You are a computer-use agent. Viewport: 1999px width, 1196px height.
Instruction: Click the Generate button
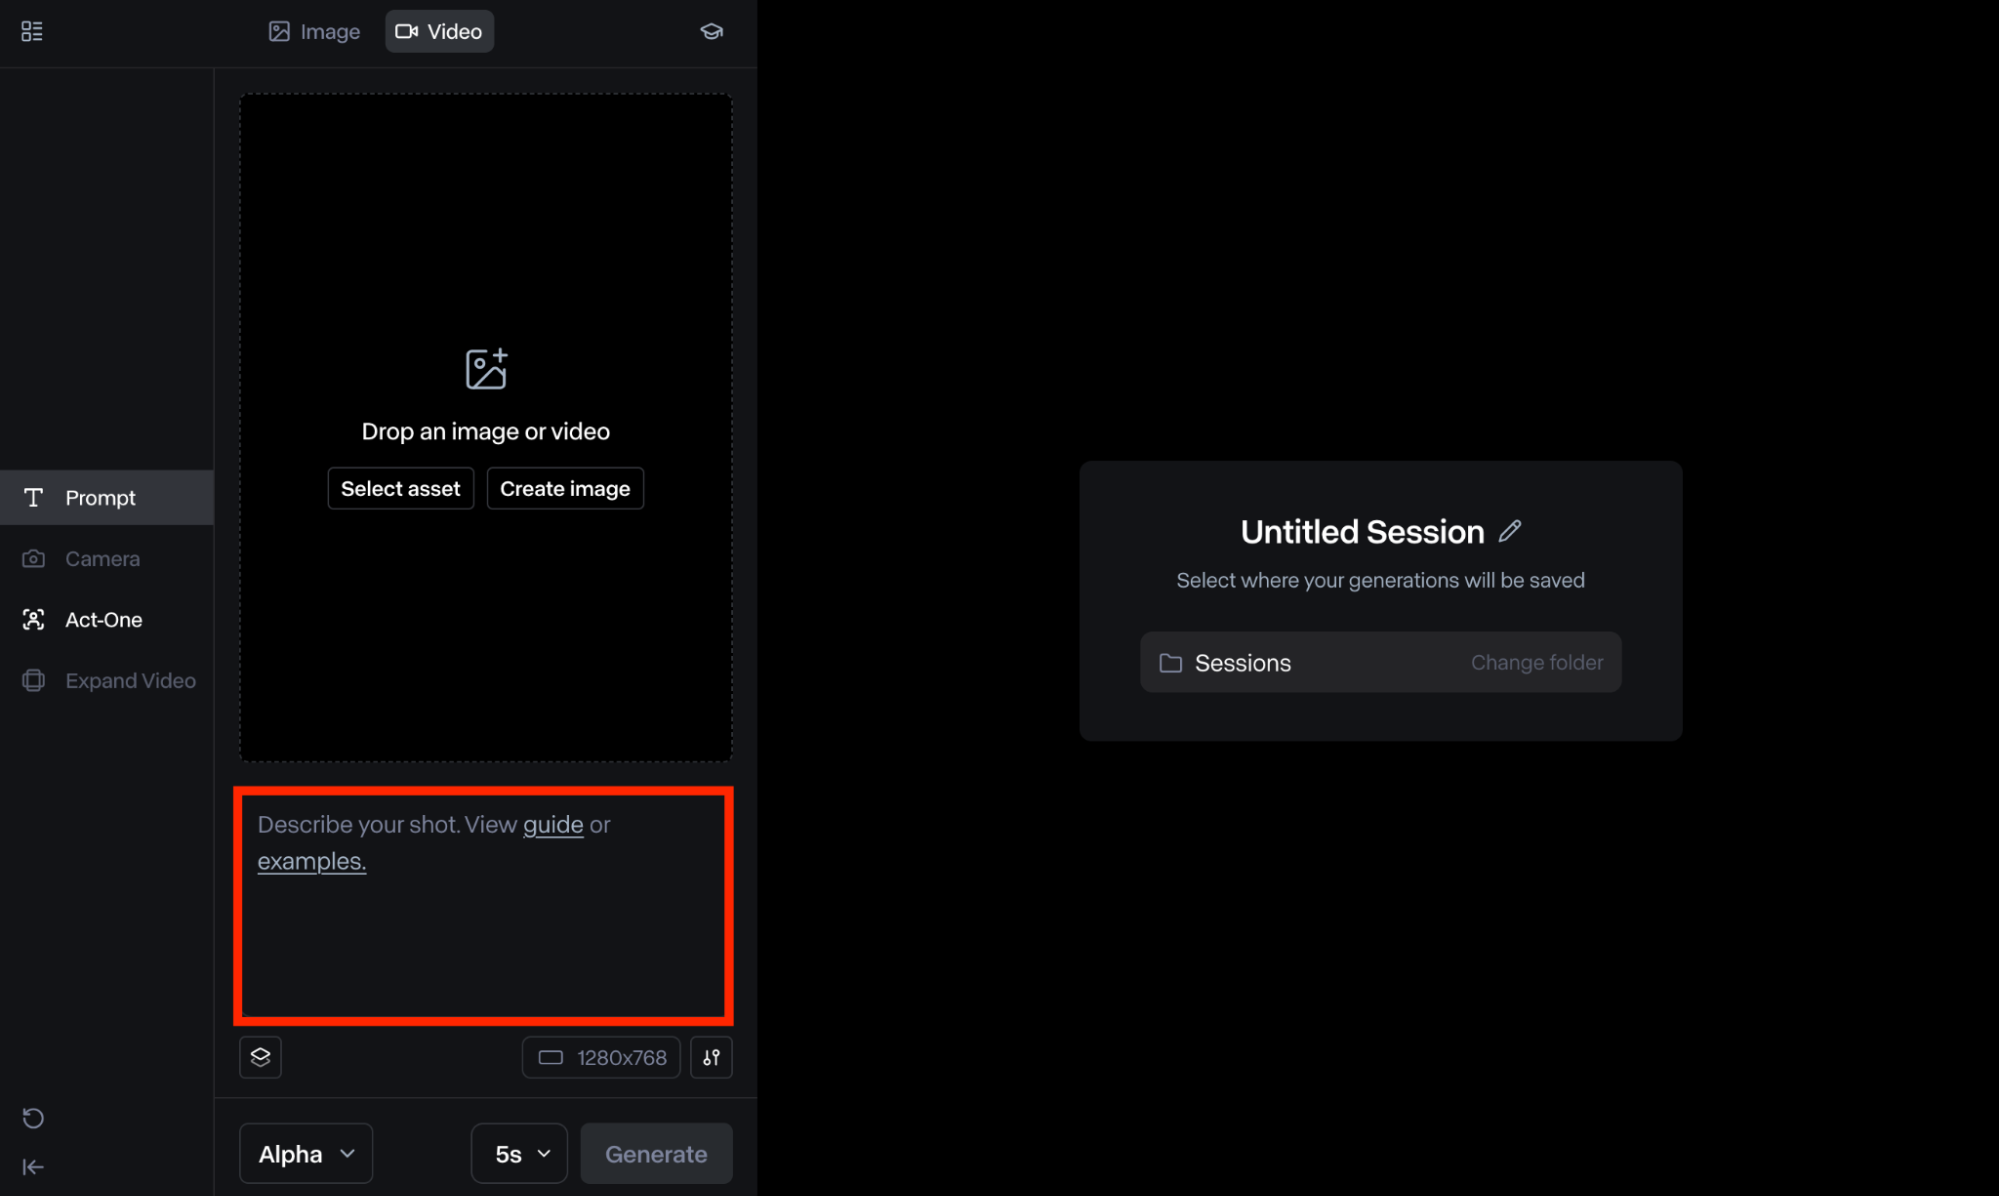point(656,1153)
